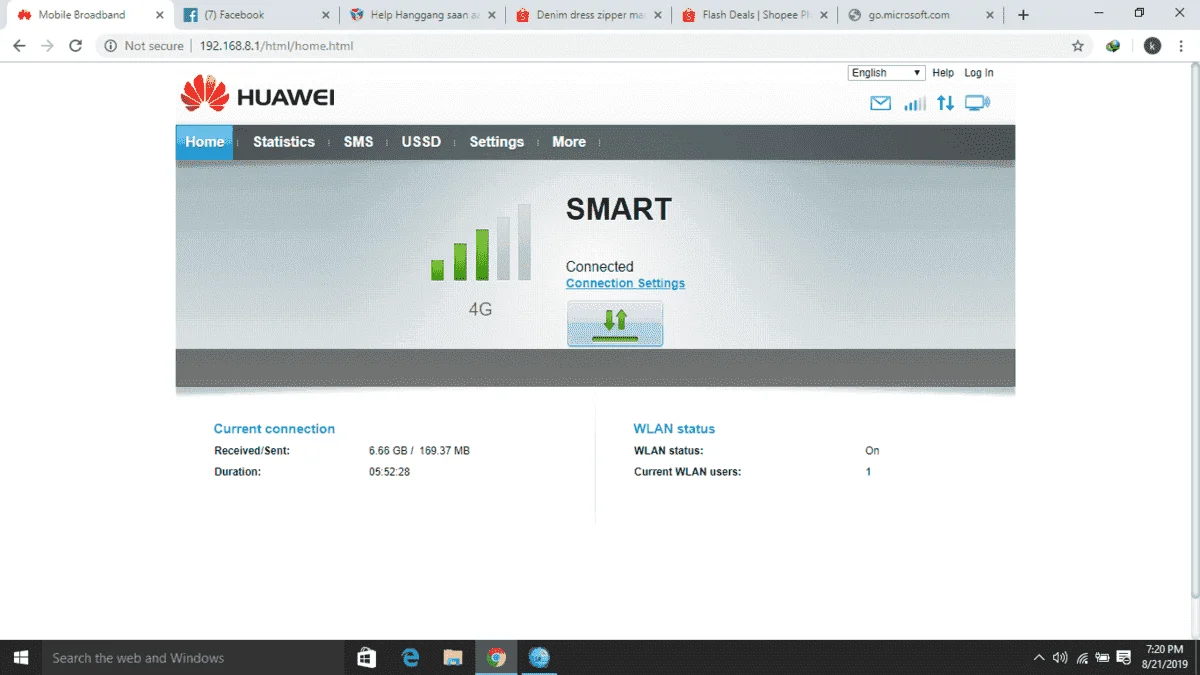
Task: Click Search the web and Windows box
Action: point(193,657)
